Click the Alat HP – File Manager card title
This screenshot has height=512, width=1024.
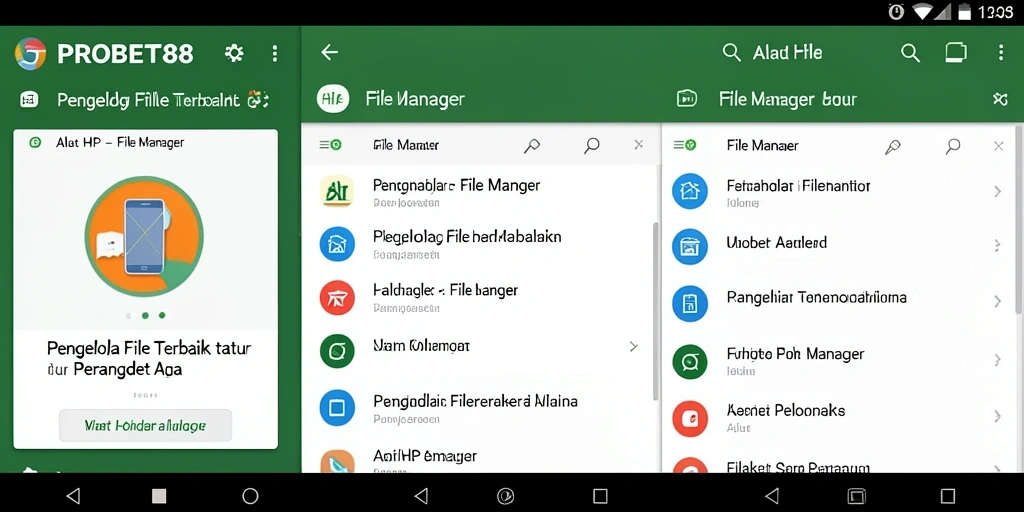tap(120, 142)
